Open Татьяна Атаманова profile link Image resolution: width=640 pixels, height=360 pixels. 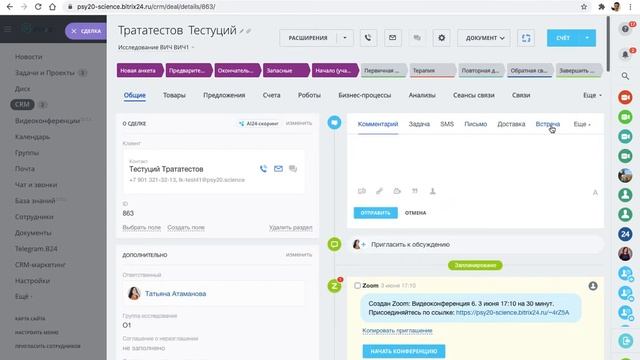(176, 293)
